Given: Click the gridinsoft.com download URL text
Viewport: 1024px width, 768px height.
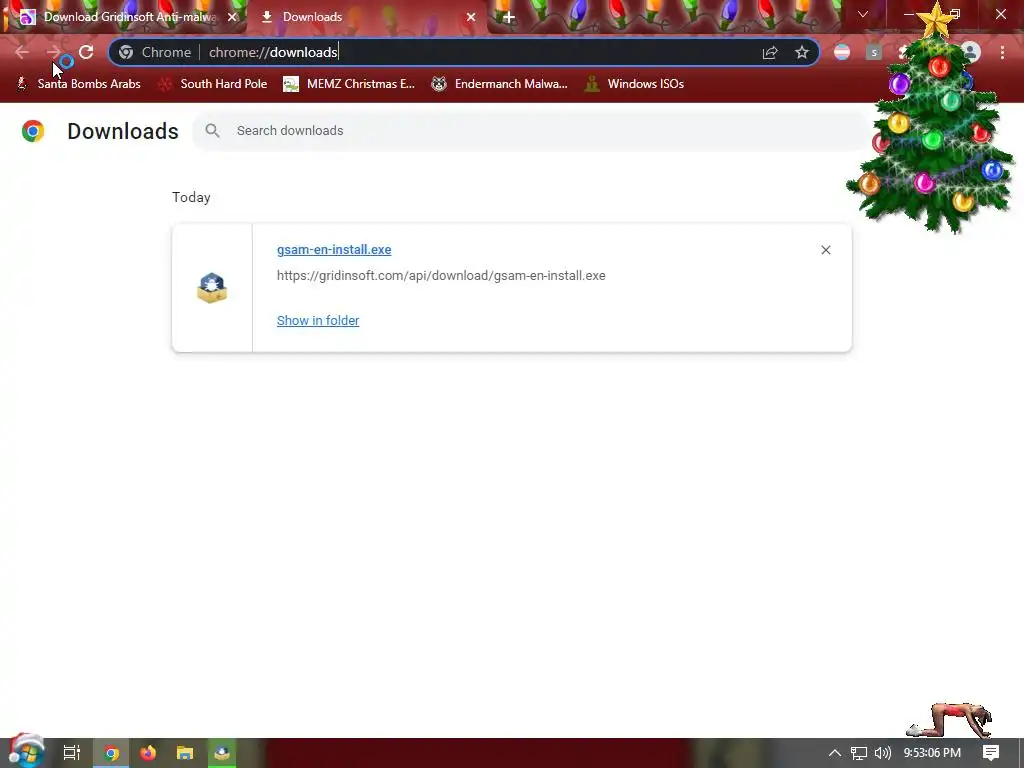Looking at the screenshot, I should pos(441,276).
